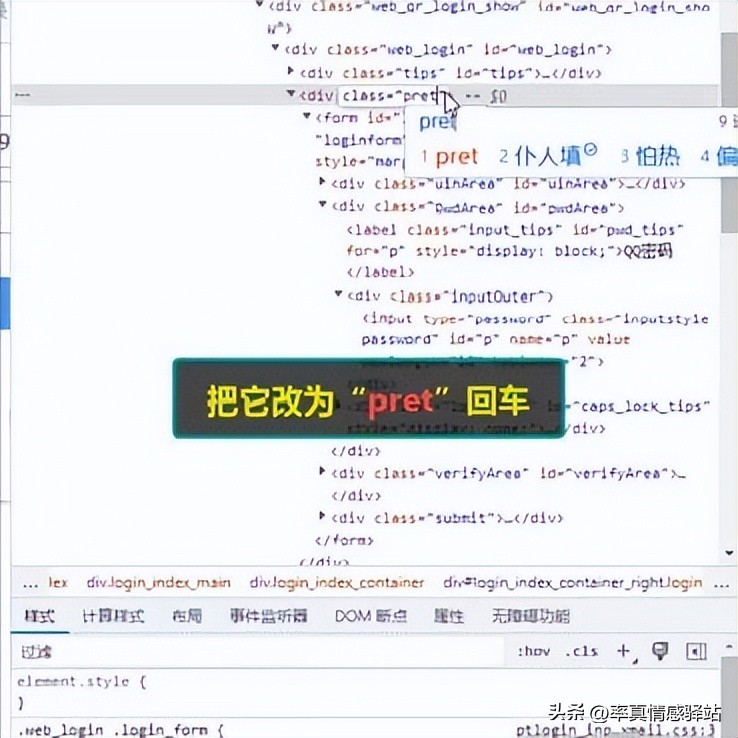Collapse the loginform form node

[307, 116]
